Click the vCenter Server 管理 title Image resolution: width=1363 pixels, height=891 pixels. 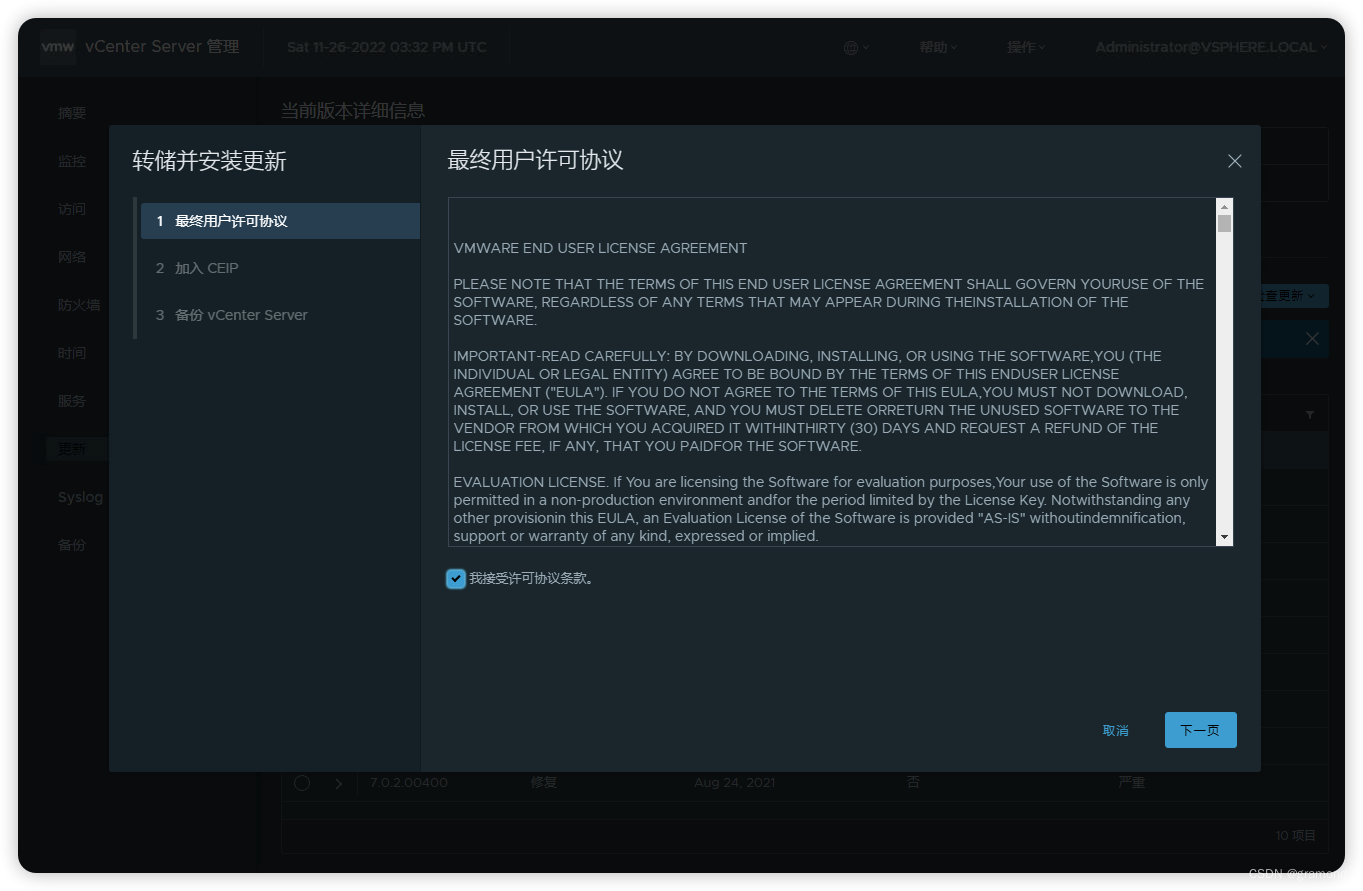tap(162, 47)
